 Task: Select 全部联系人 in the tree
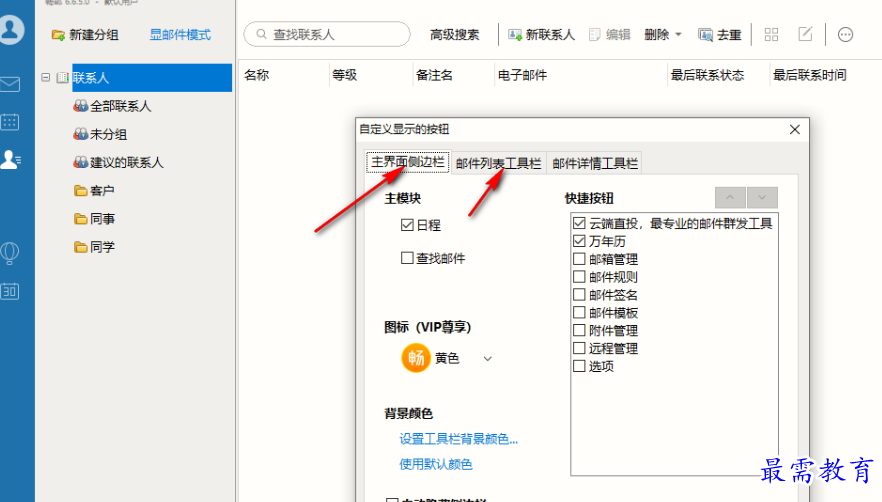pos(112,106)
